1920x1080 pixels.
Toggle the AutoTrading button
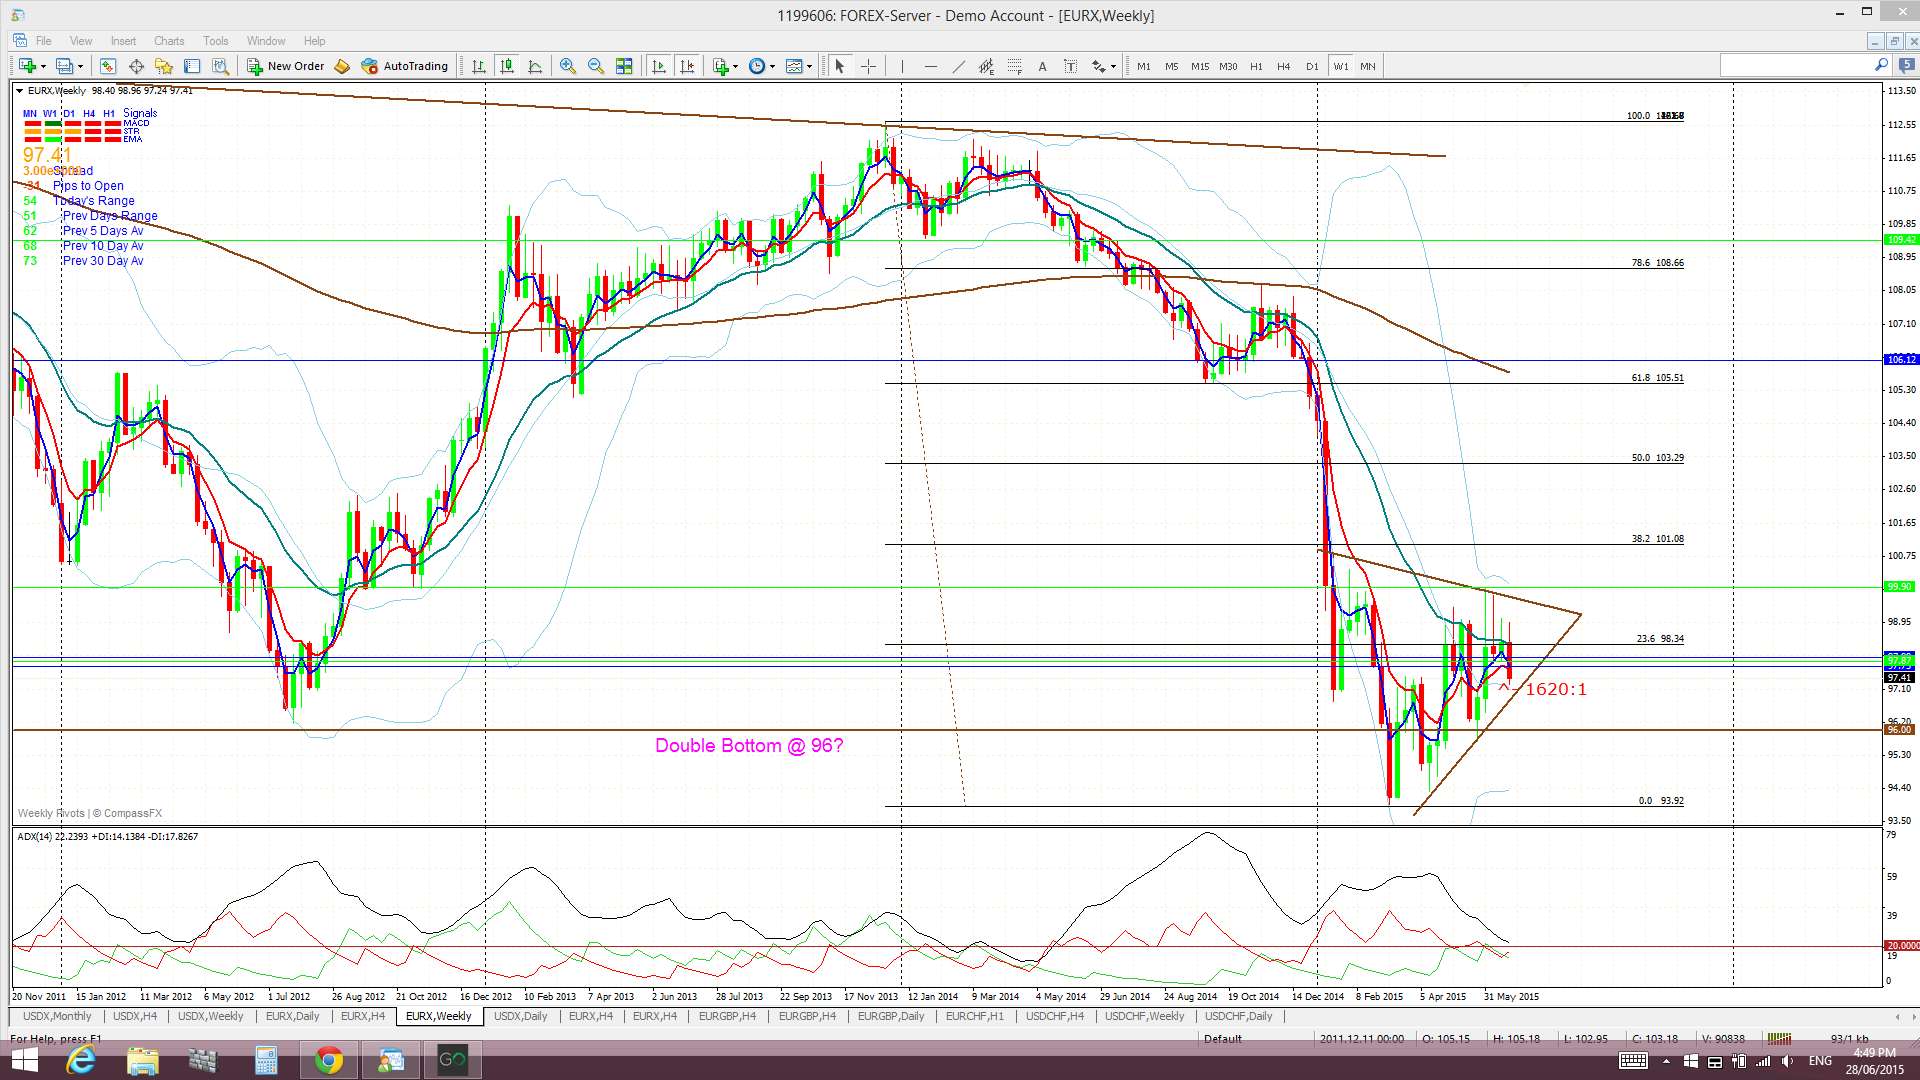[x=404, y=66]
